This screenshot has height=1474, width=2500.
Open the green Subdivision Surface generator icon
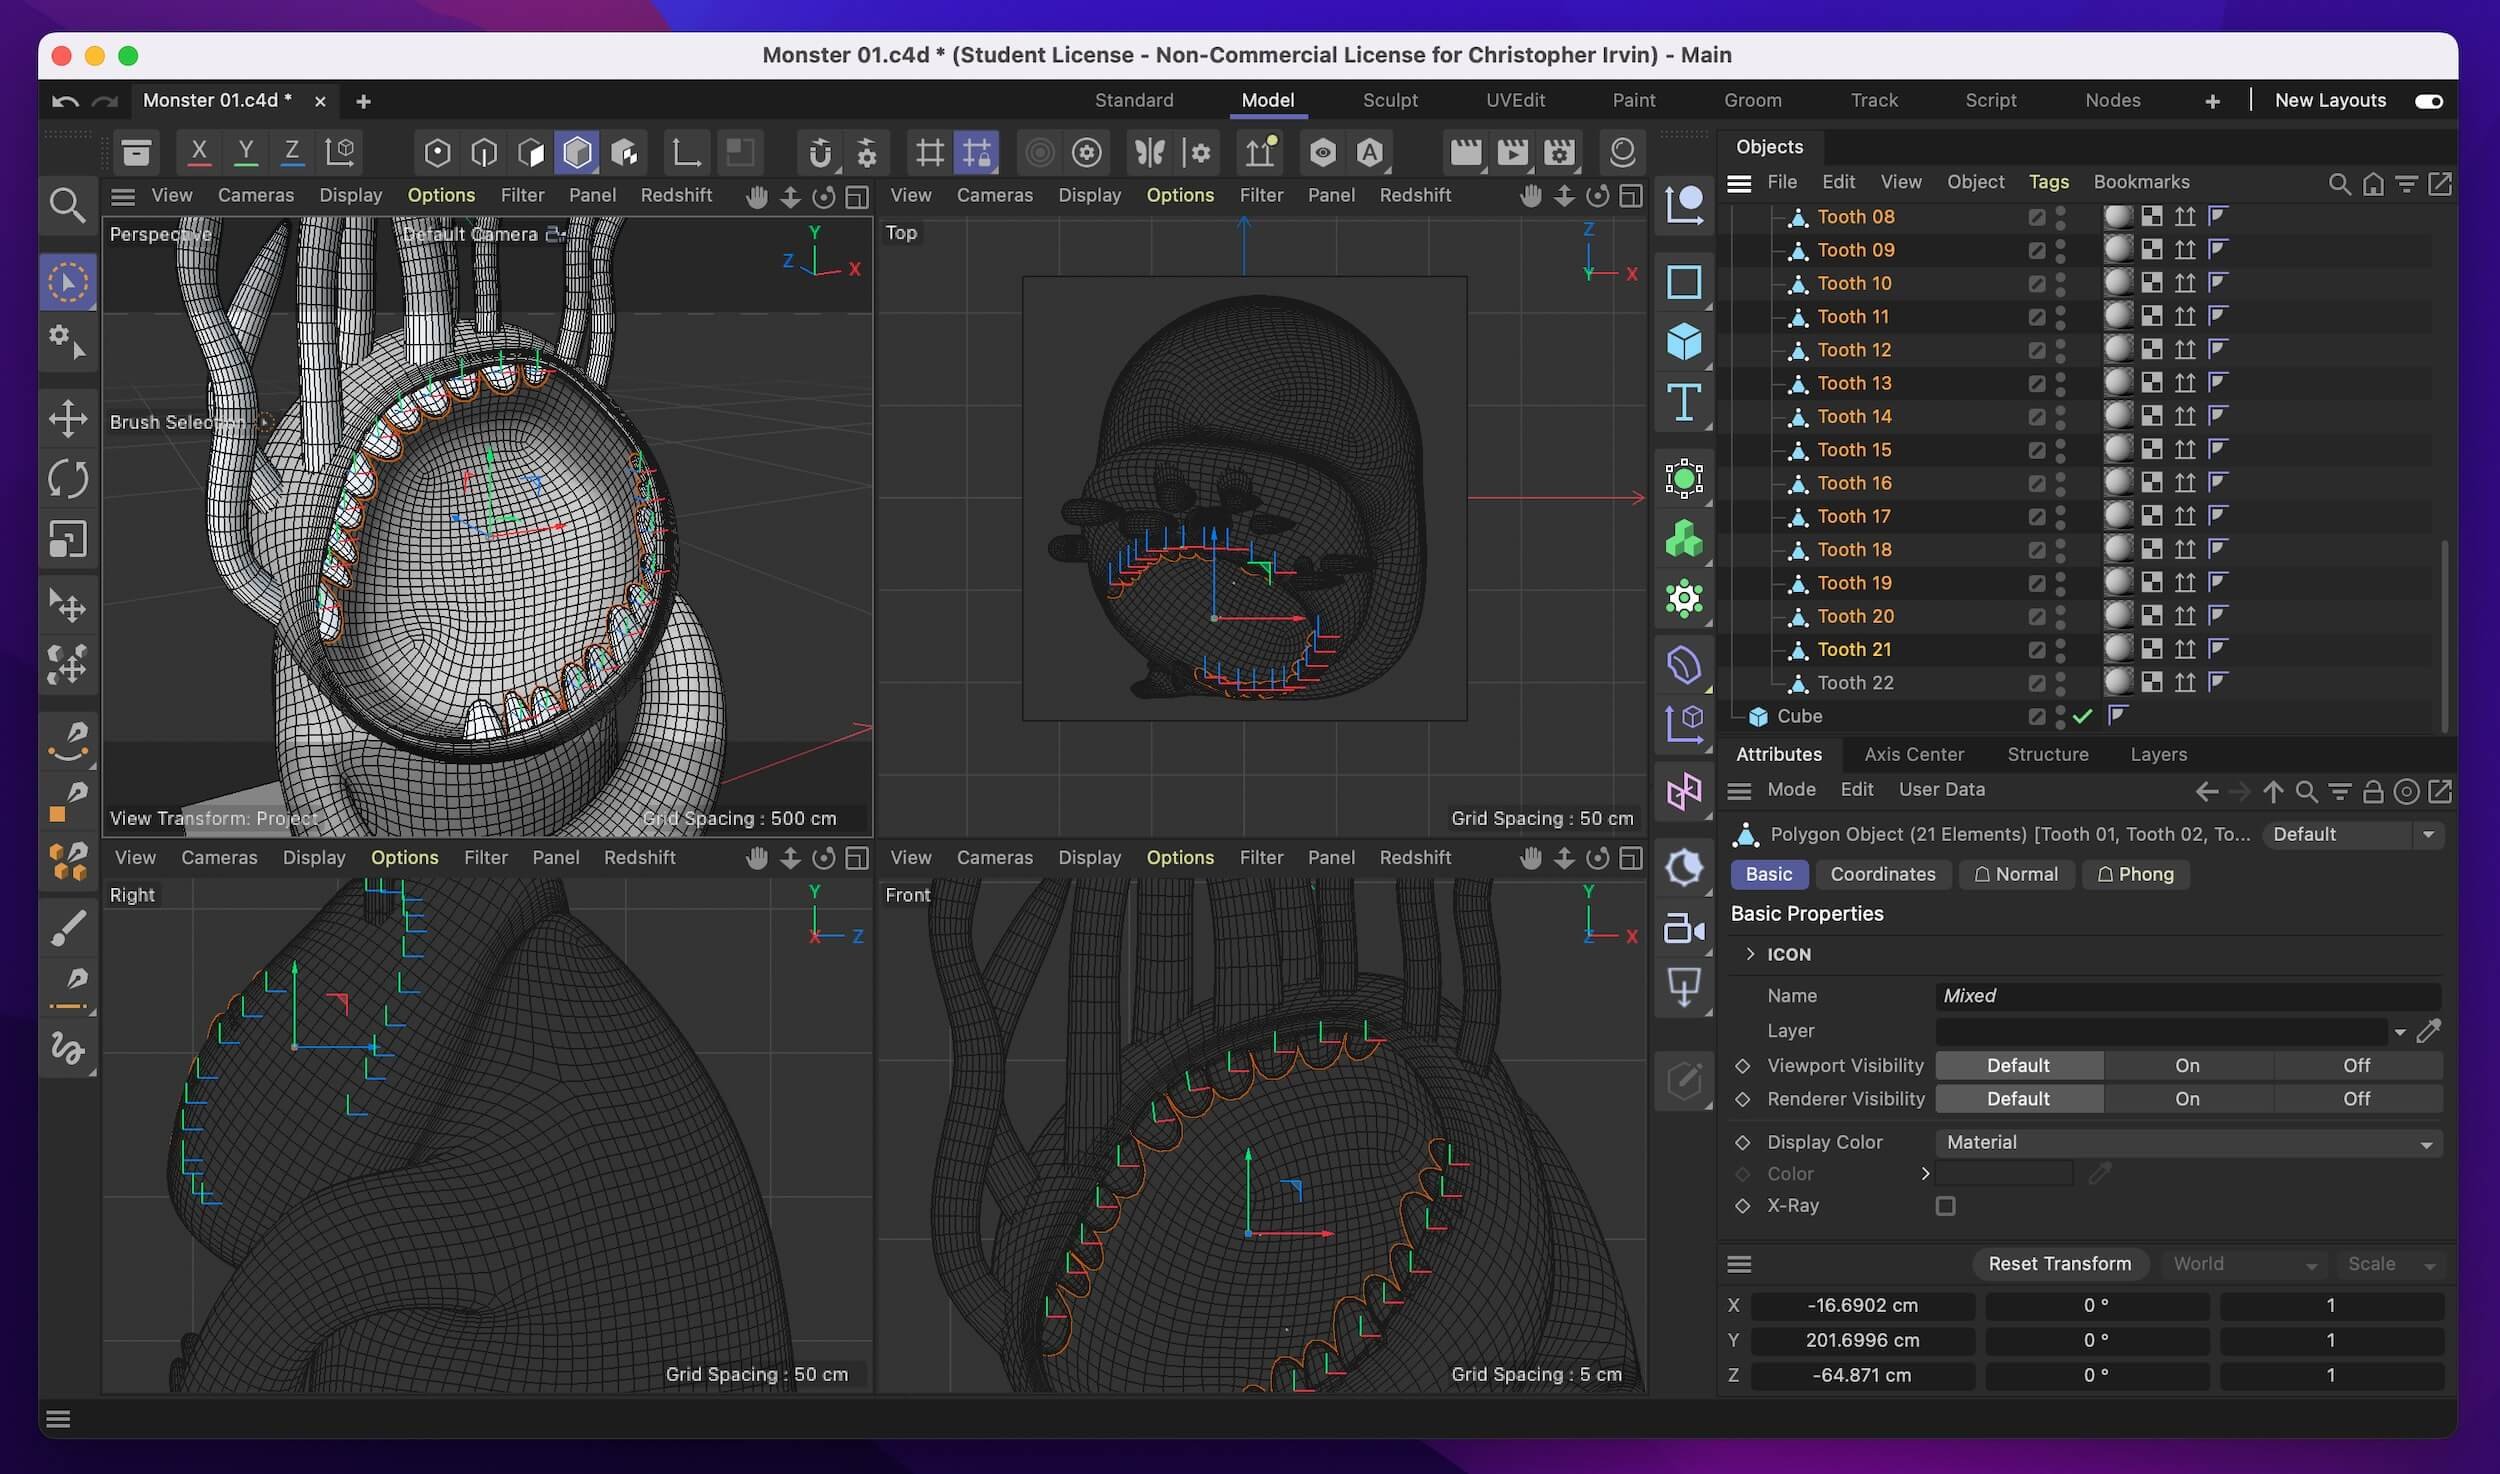click(1684, 478)
